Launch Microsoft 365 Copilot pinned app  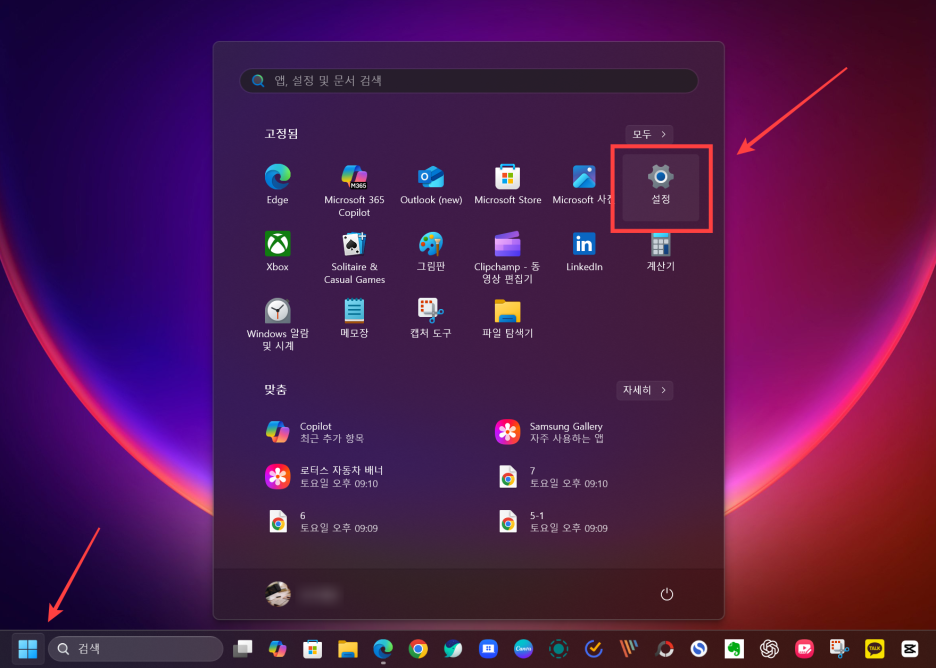click(354, 190)
